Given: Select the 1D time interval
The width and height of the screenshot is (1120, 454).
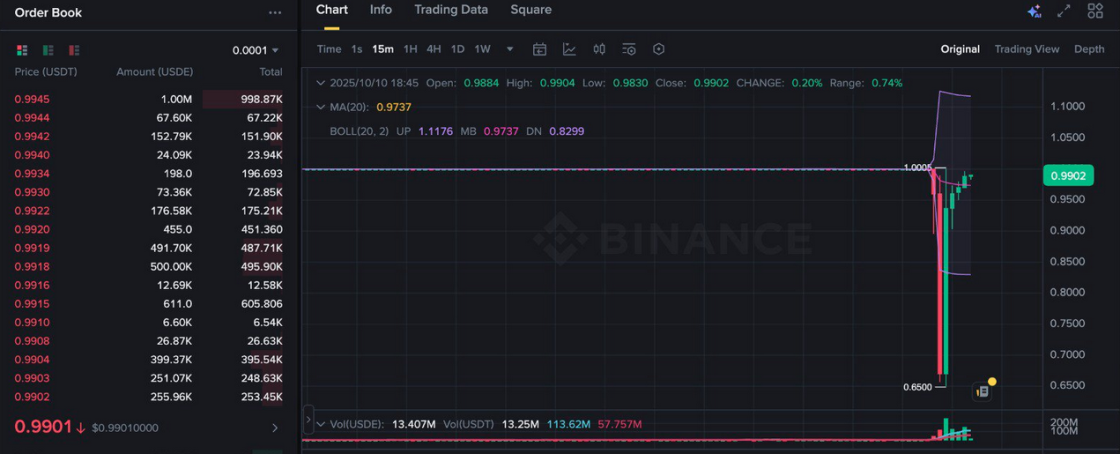Looking at the screenshot, I should click(457, 49).
